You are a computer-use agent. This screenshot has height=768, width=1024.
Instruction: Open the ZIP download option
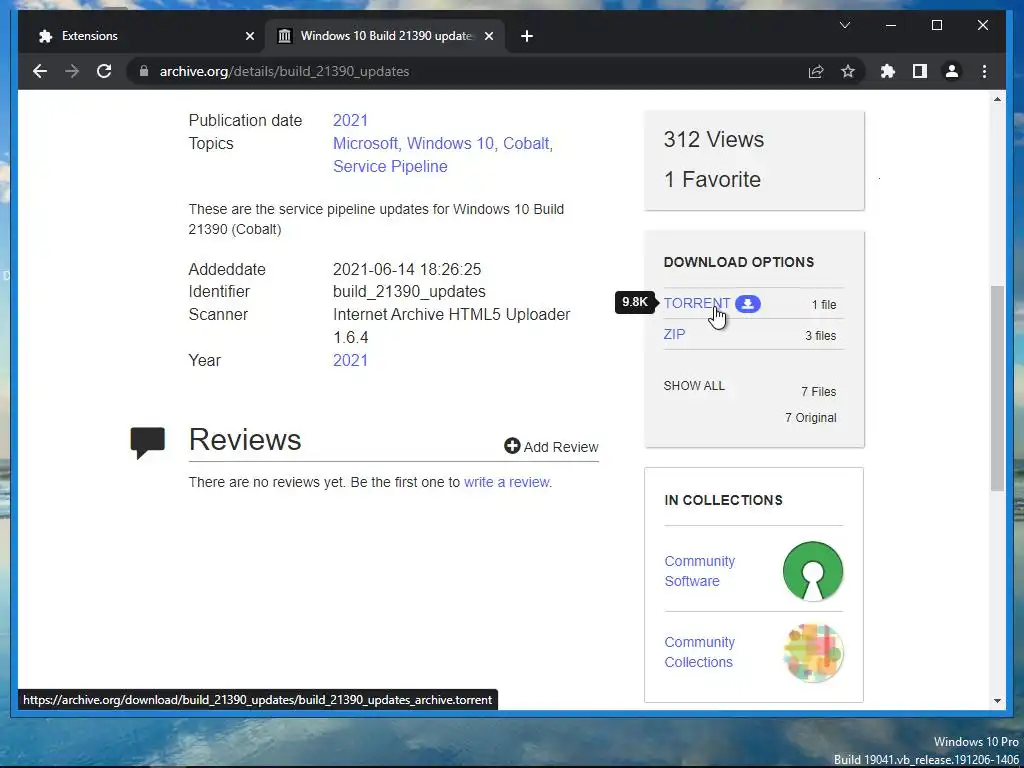pos(675,334)
